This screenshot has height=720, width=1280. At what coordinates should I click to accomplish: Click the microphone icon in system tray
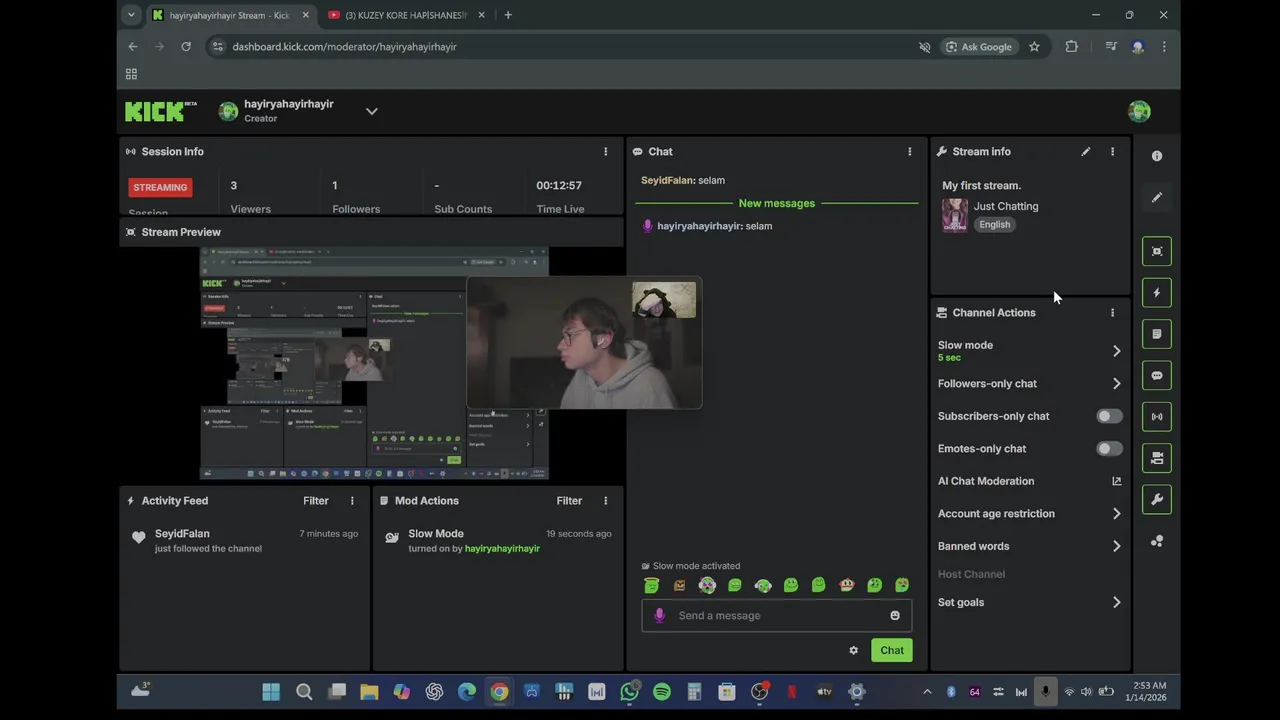tap(1045, 692)
